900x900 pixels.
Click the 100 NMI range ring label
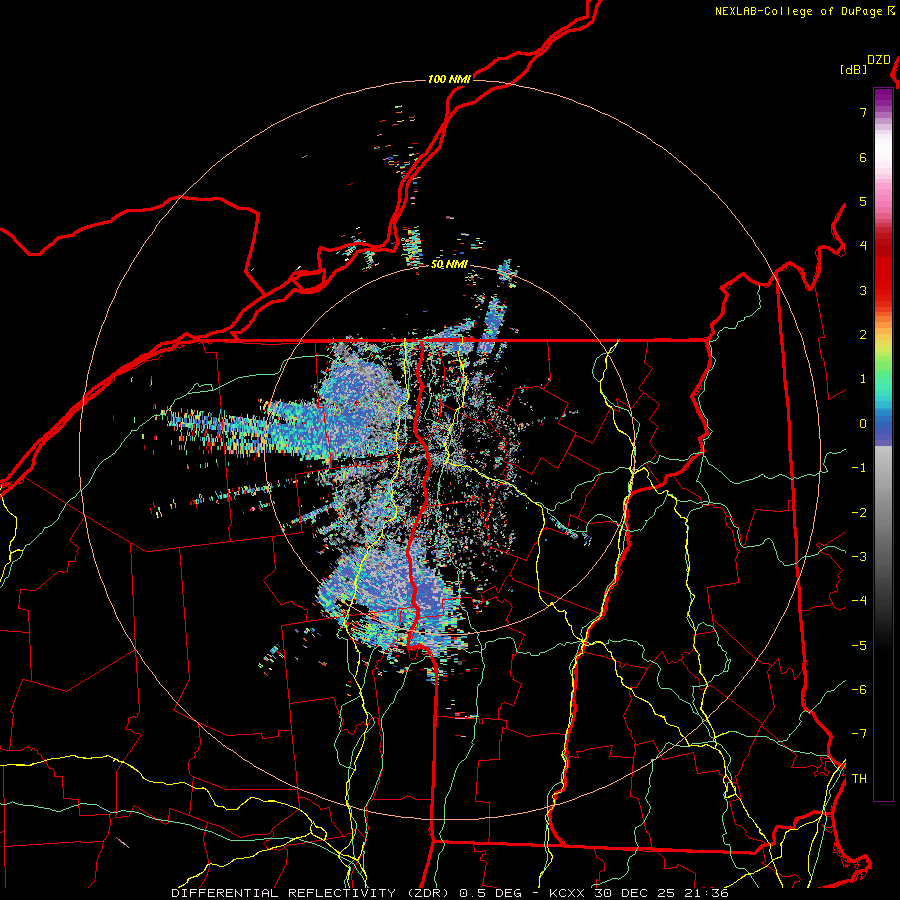click(x=449, y=79)
